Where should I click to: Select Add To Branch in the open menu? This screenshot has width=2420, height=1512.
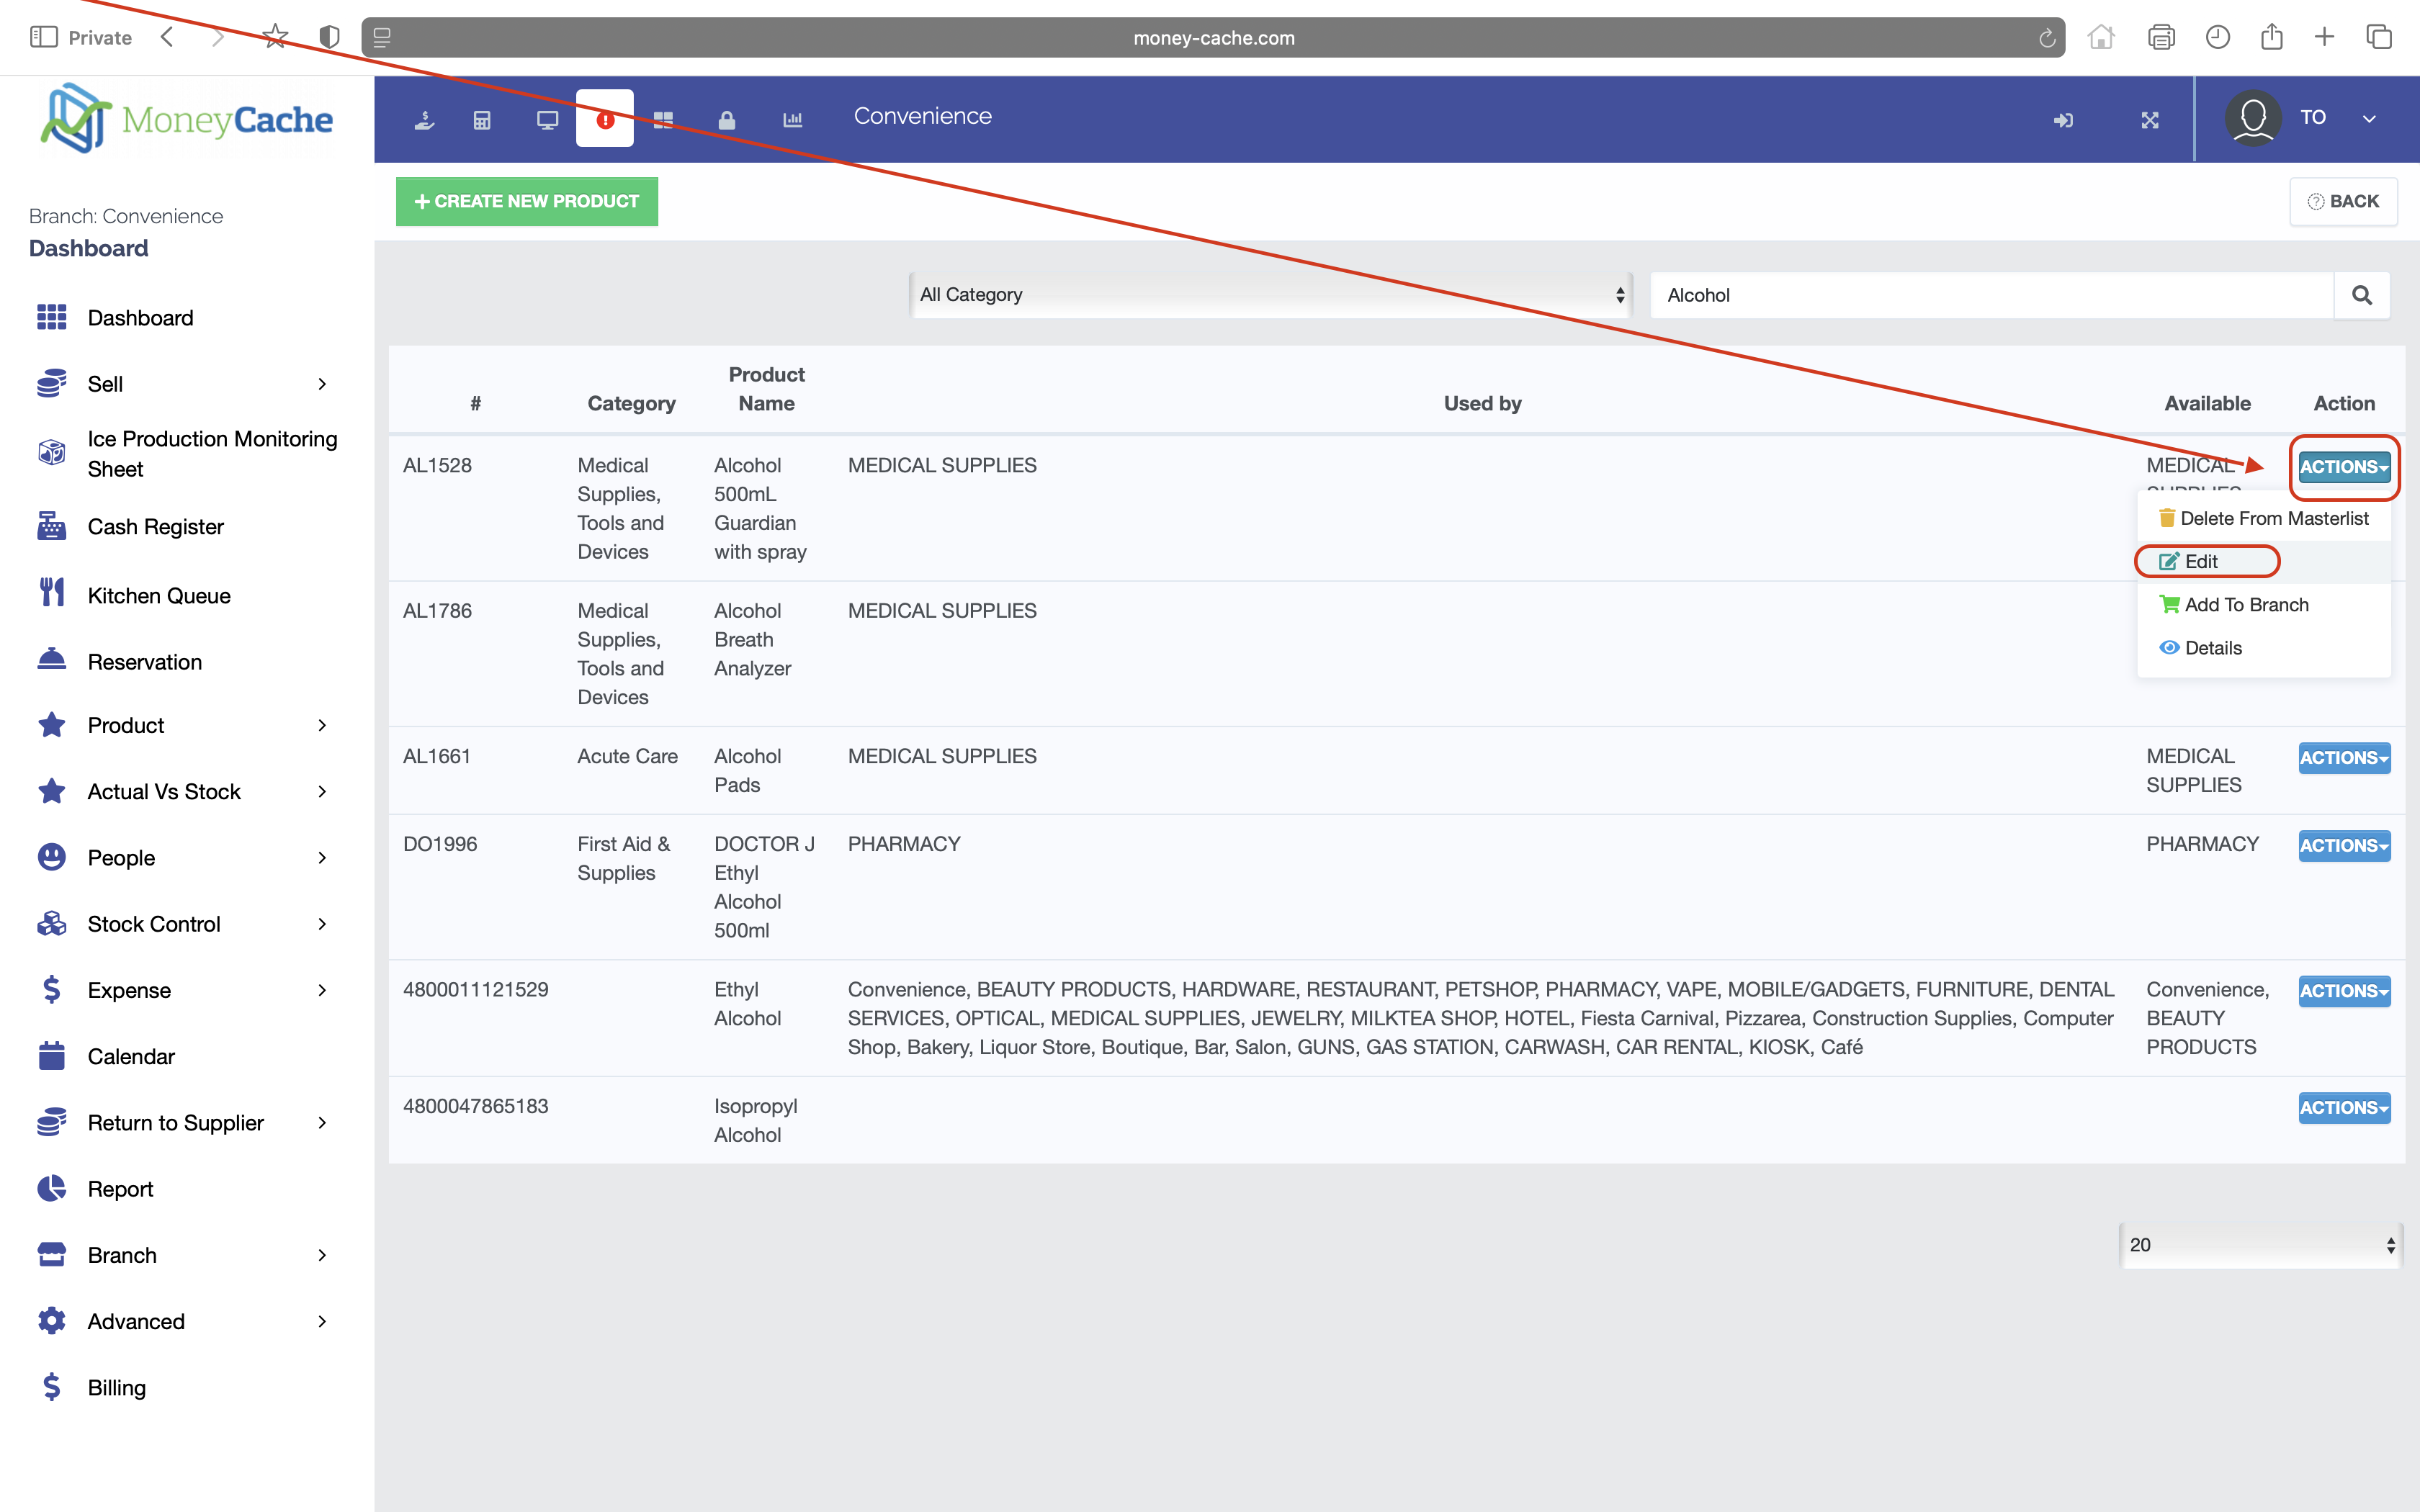[2247, 604]
